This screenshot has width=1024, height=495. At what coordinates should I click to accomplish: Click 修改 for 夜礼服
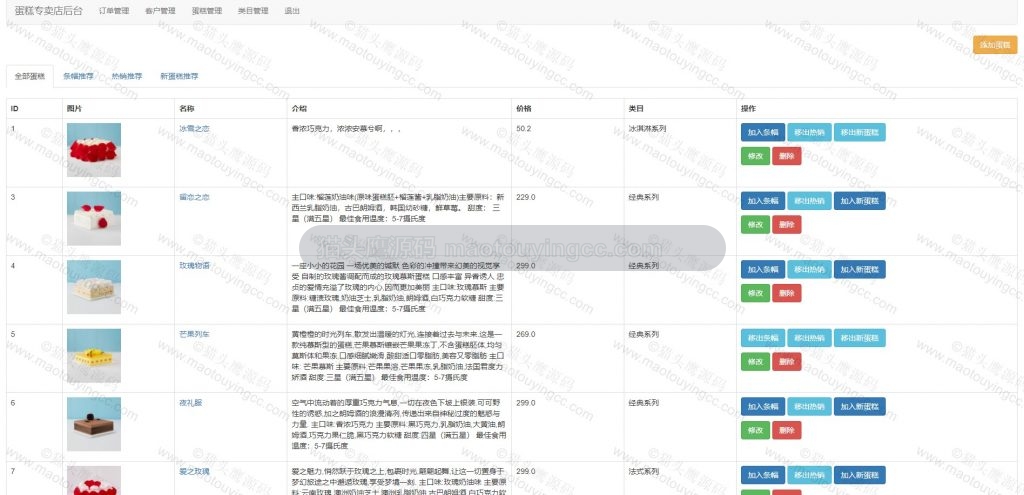coord(755,430)
